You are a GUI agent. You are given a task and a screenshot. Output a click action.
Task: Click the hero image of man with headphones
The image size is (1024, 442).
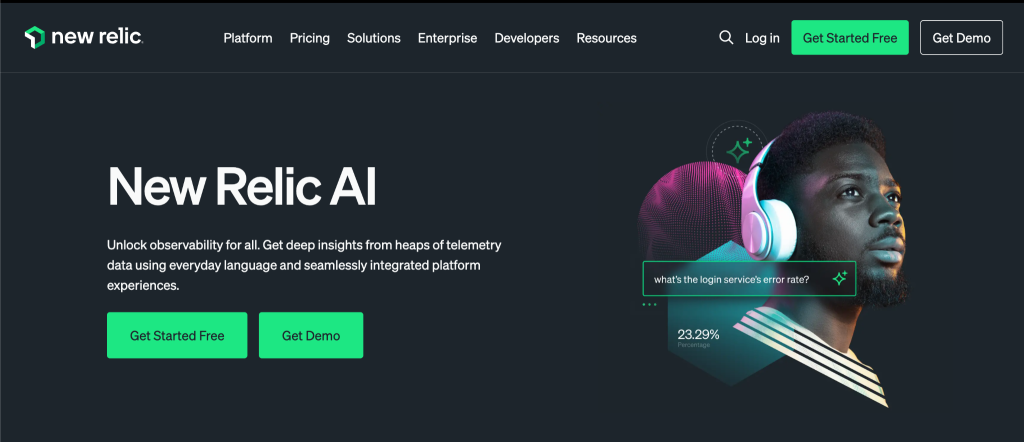pos(774,260)
